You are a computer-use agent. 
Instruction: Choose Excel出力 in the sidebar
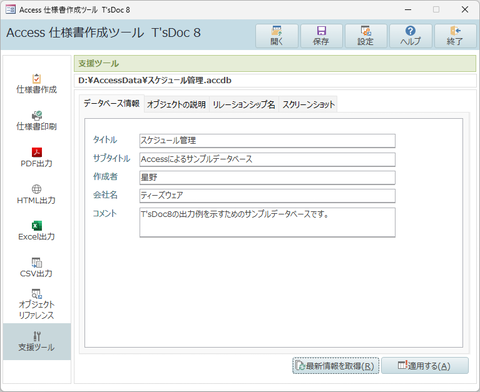click(37, 231)
